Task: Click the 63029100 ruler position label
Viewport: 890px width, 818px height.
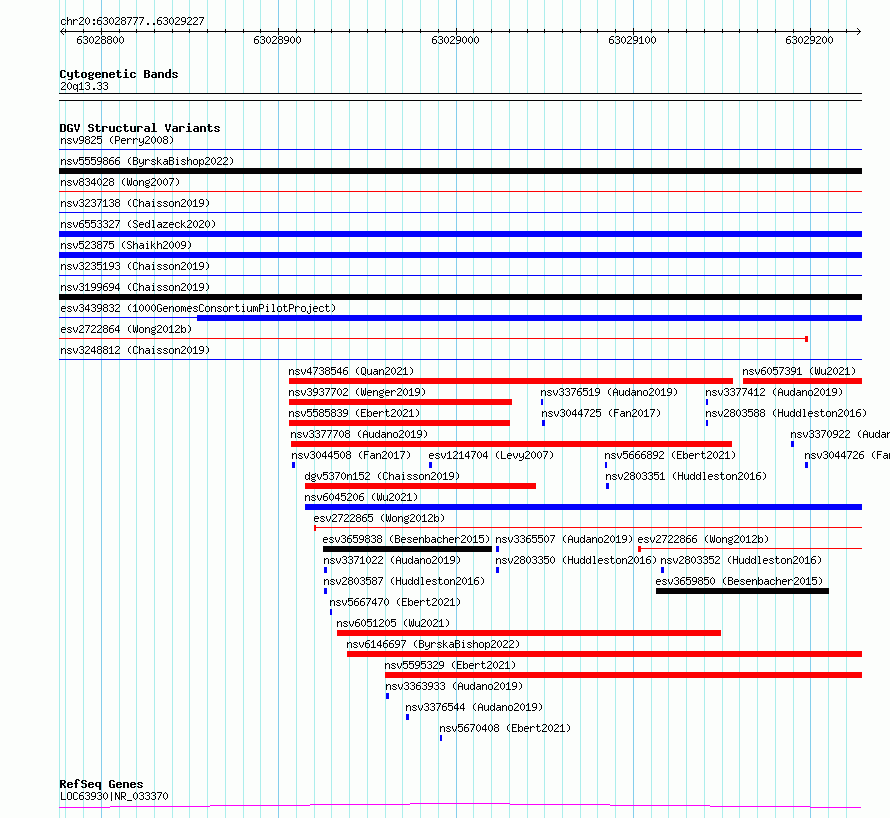Action: tap(632, 40)
